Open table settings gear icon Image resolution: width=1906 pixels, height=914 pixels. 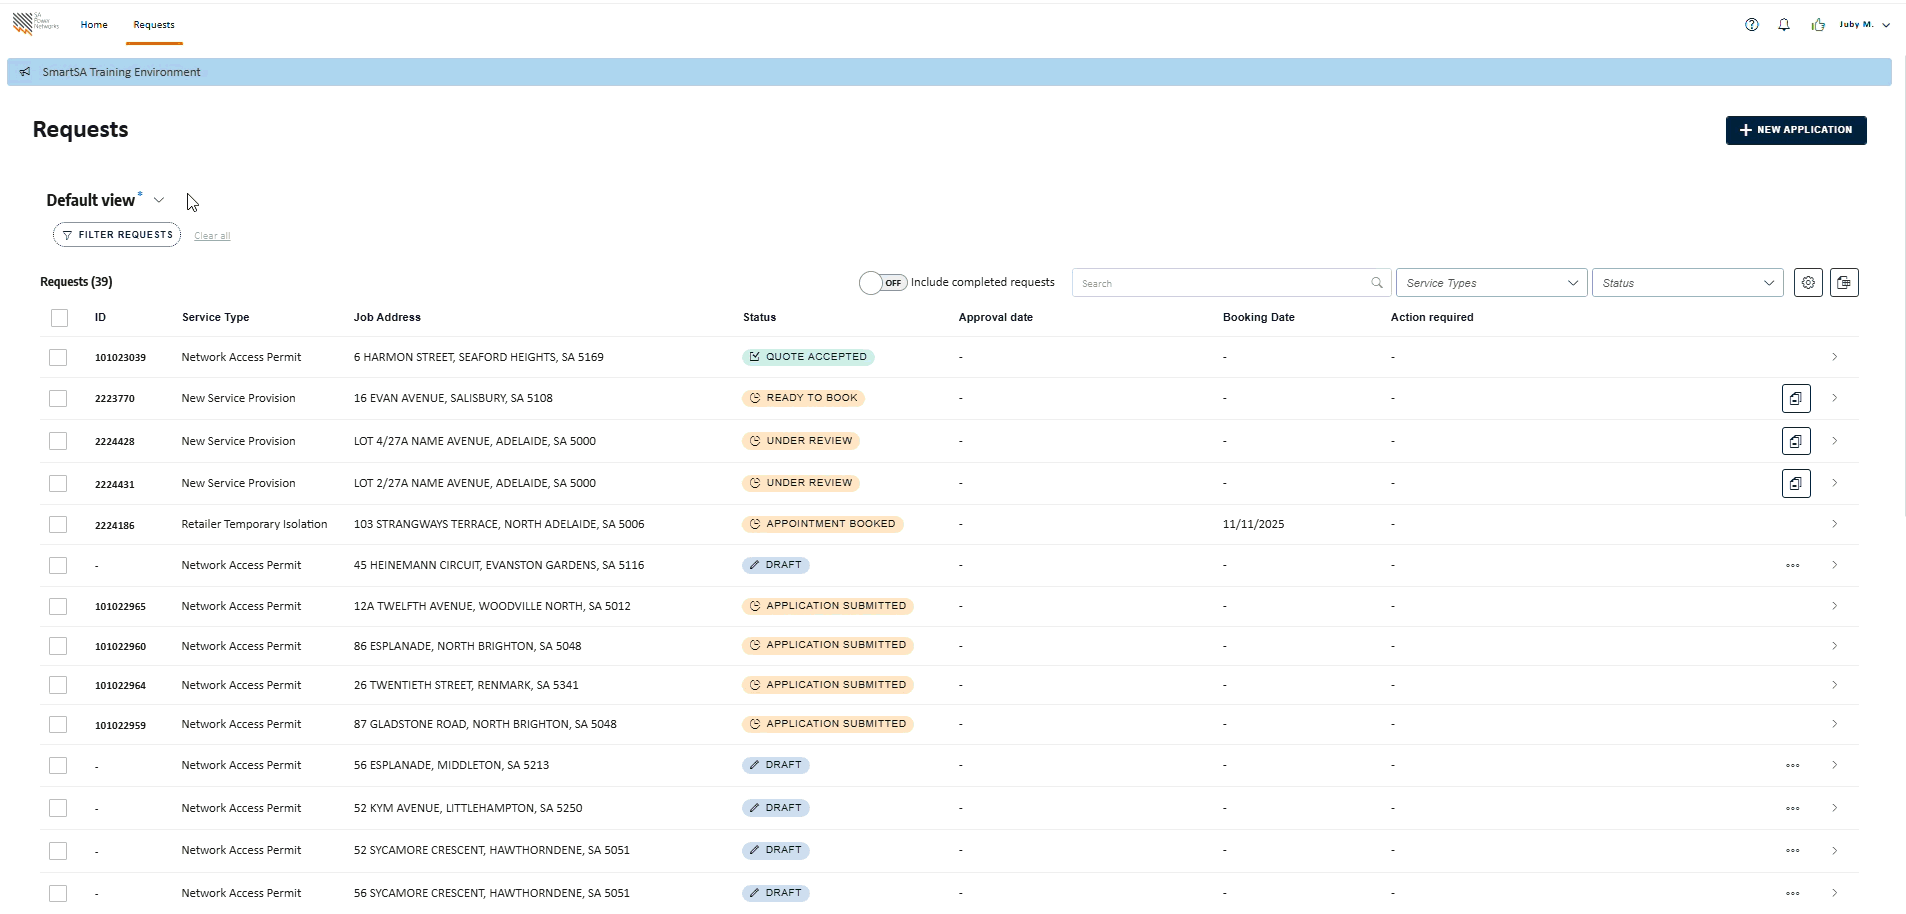pos(1808,283)
